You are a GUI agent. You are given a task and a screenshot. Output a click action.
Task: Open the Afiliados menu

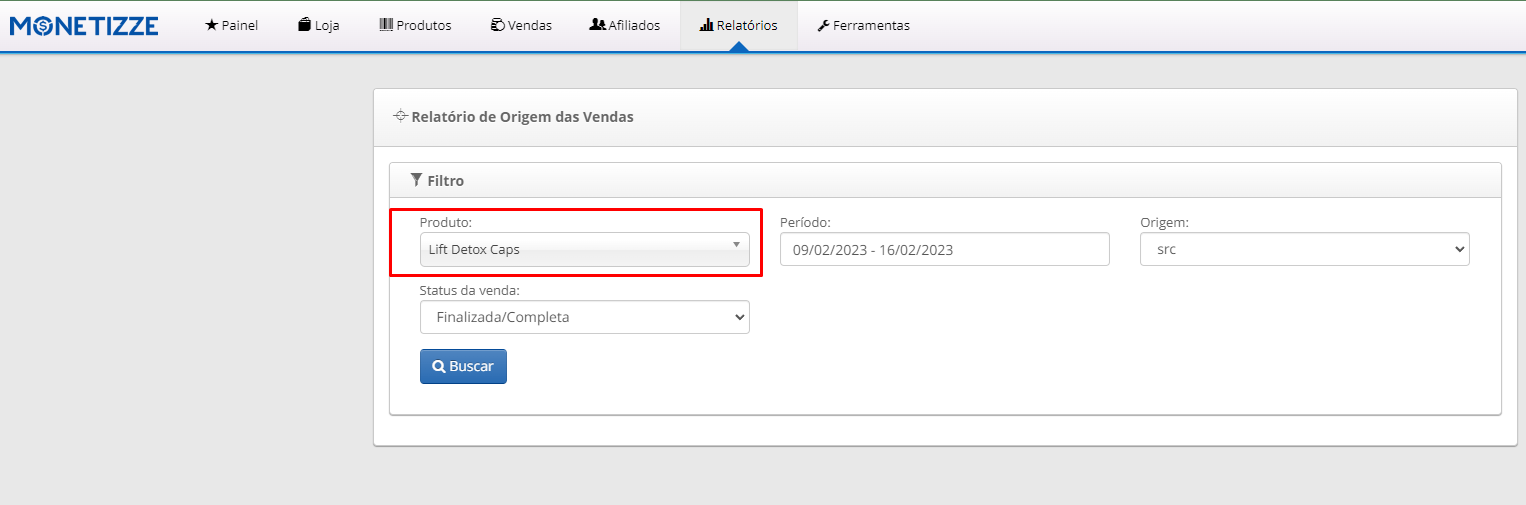[x=625, y=25]
